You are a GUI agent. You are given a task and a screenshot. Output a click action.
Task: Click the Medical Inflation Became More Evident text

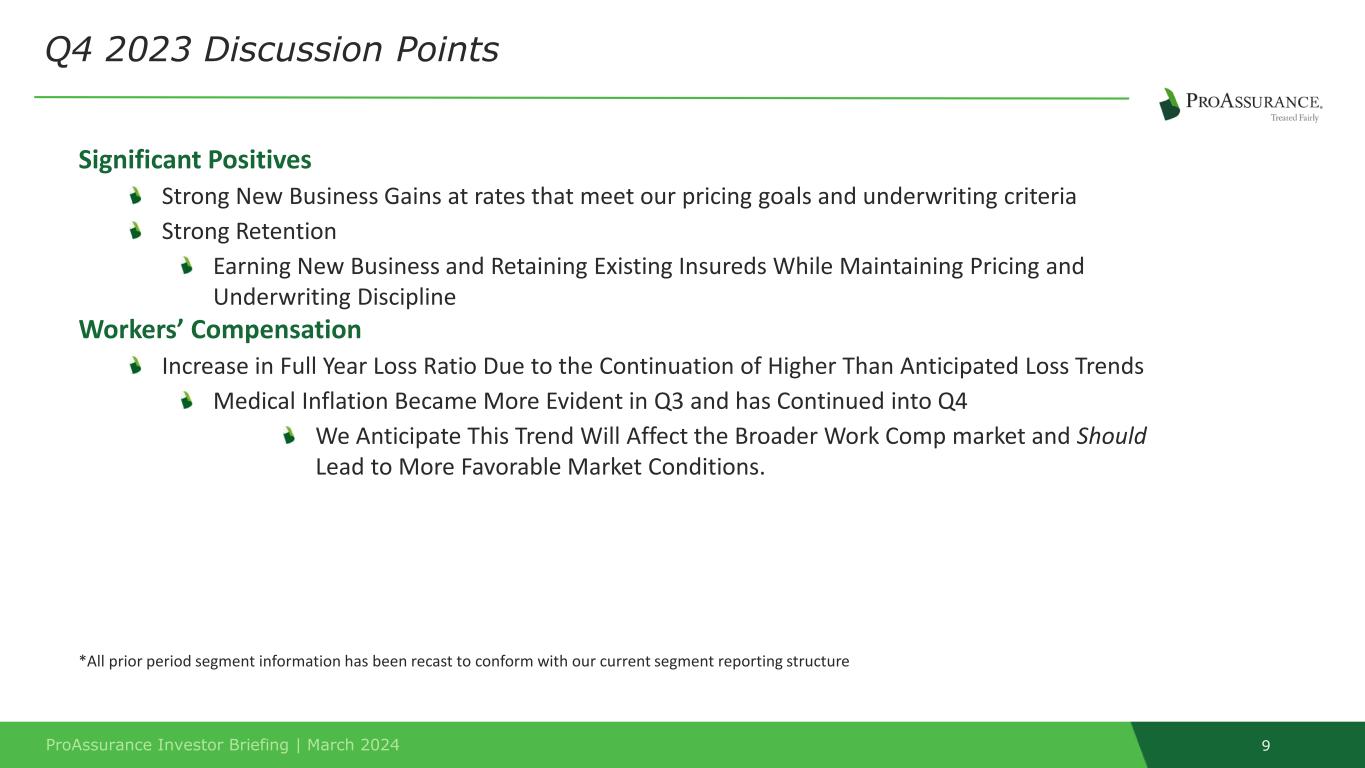click(590, 402)
